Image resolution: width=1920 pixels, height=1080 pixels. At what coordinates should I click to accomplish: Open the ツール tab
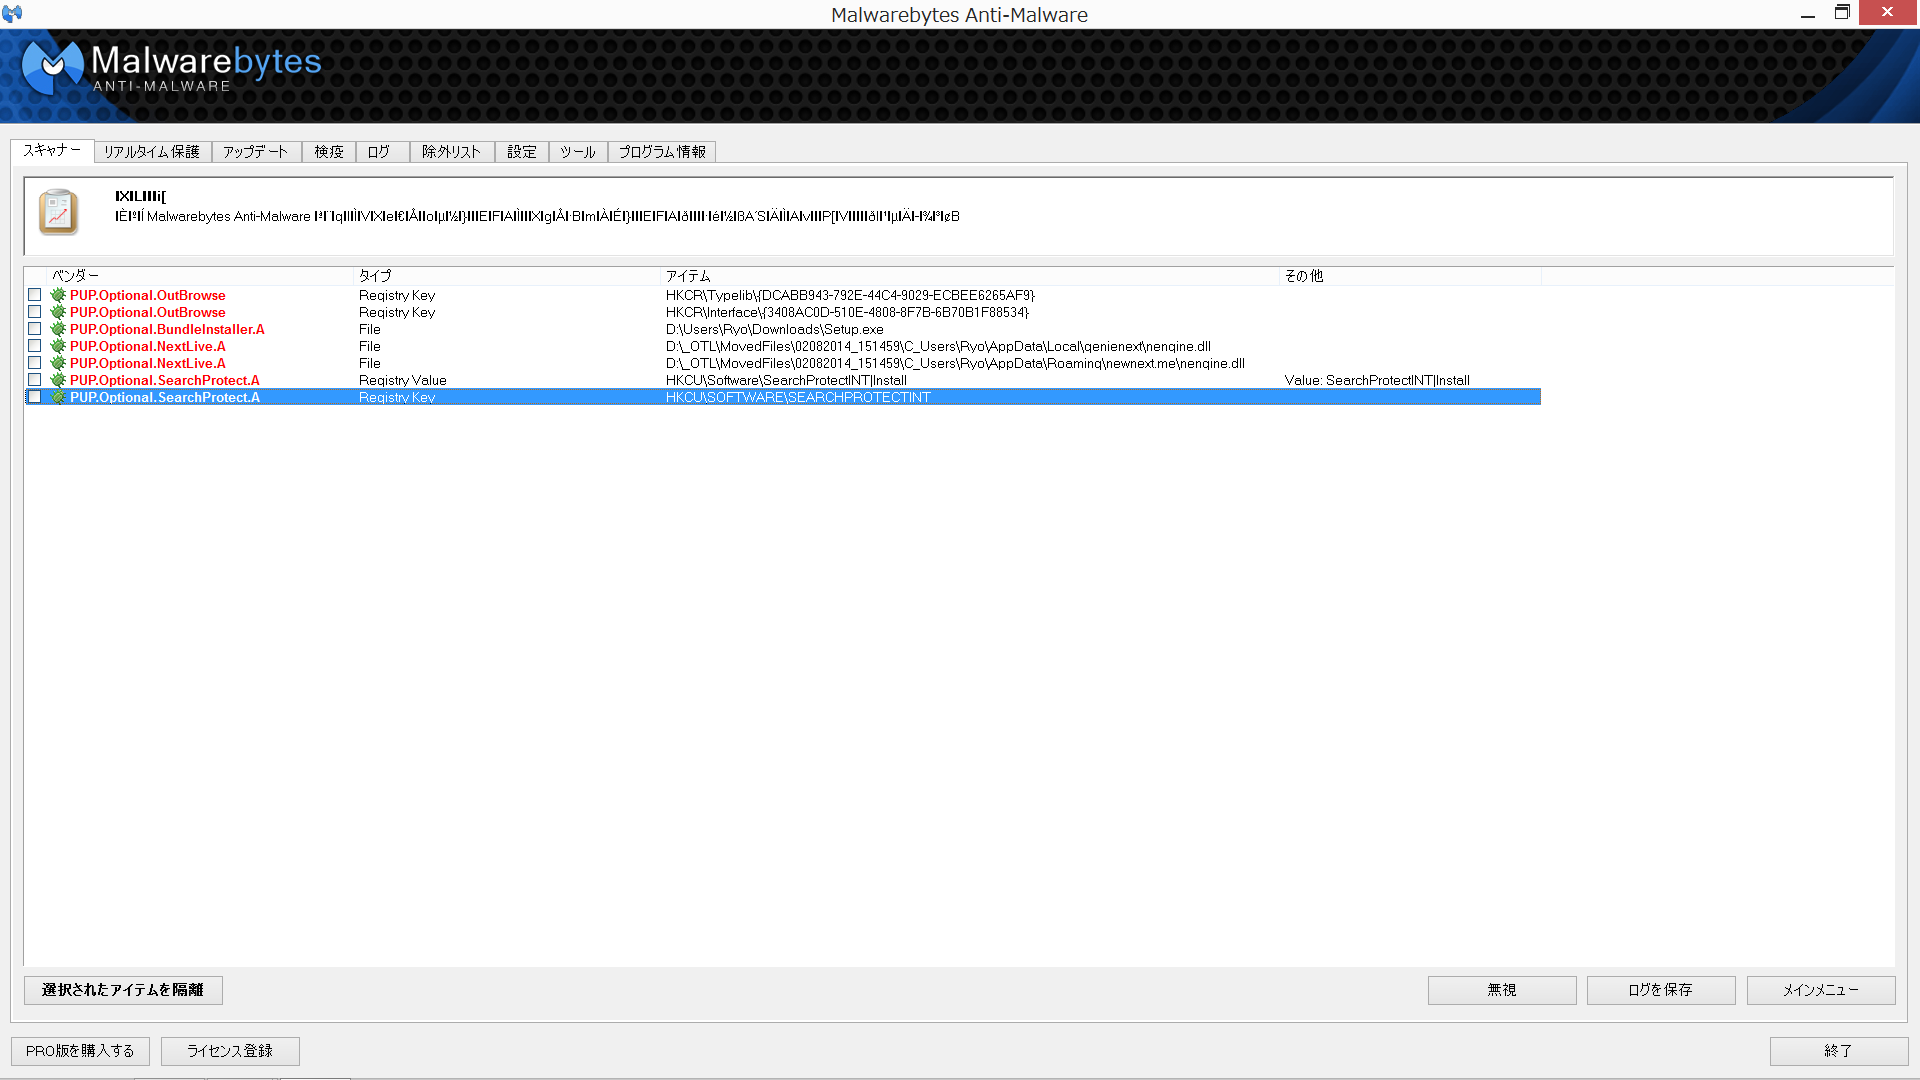(x=578, y=152)
